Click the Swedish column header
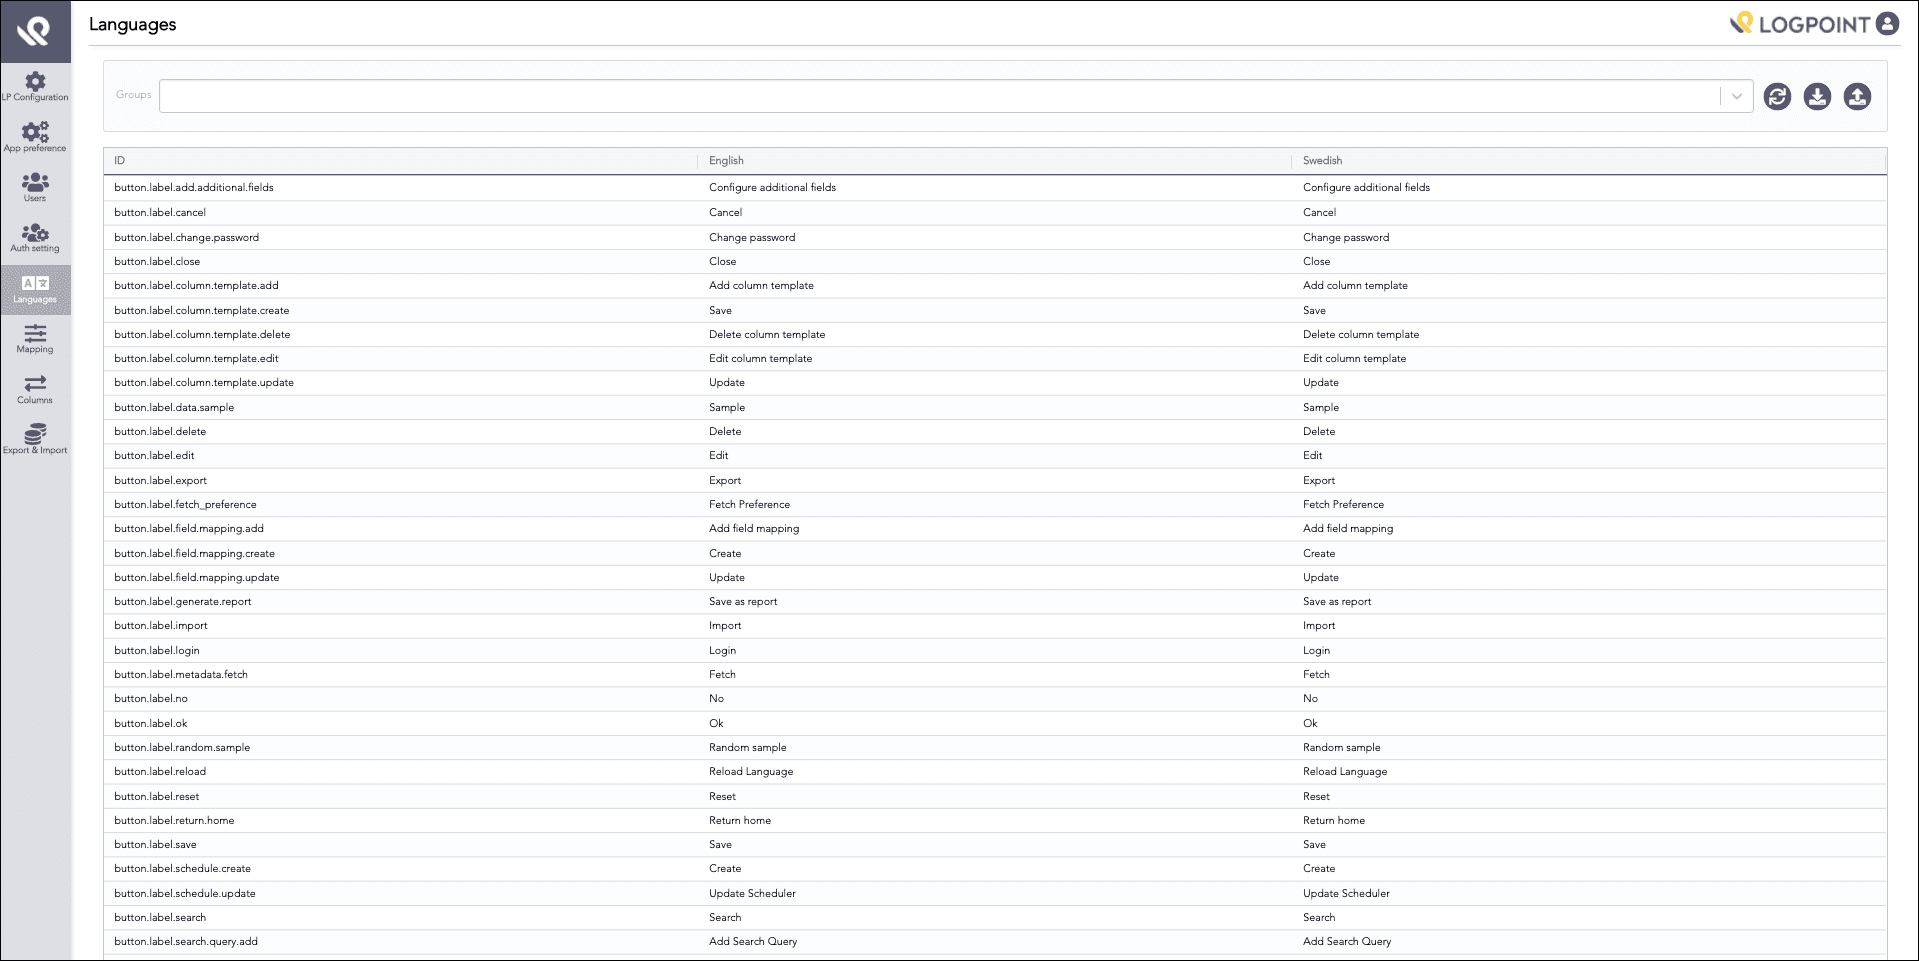The image size is (1919, 961). [1322, 160]
